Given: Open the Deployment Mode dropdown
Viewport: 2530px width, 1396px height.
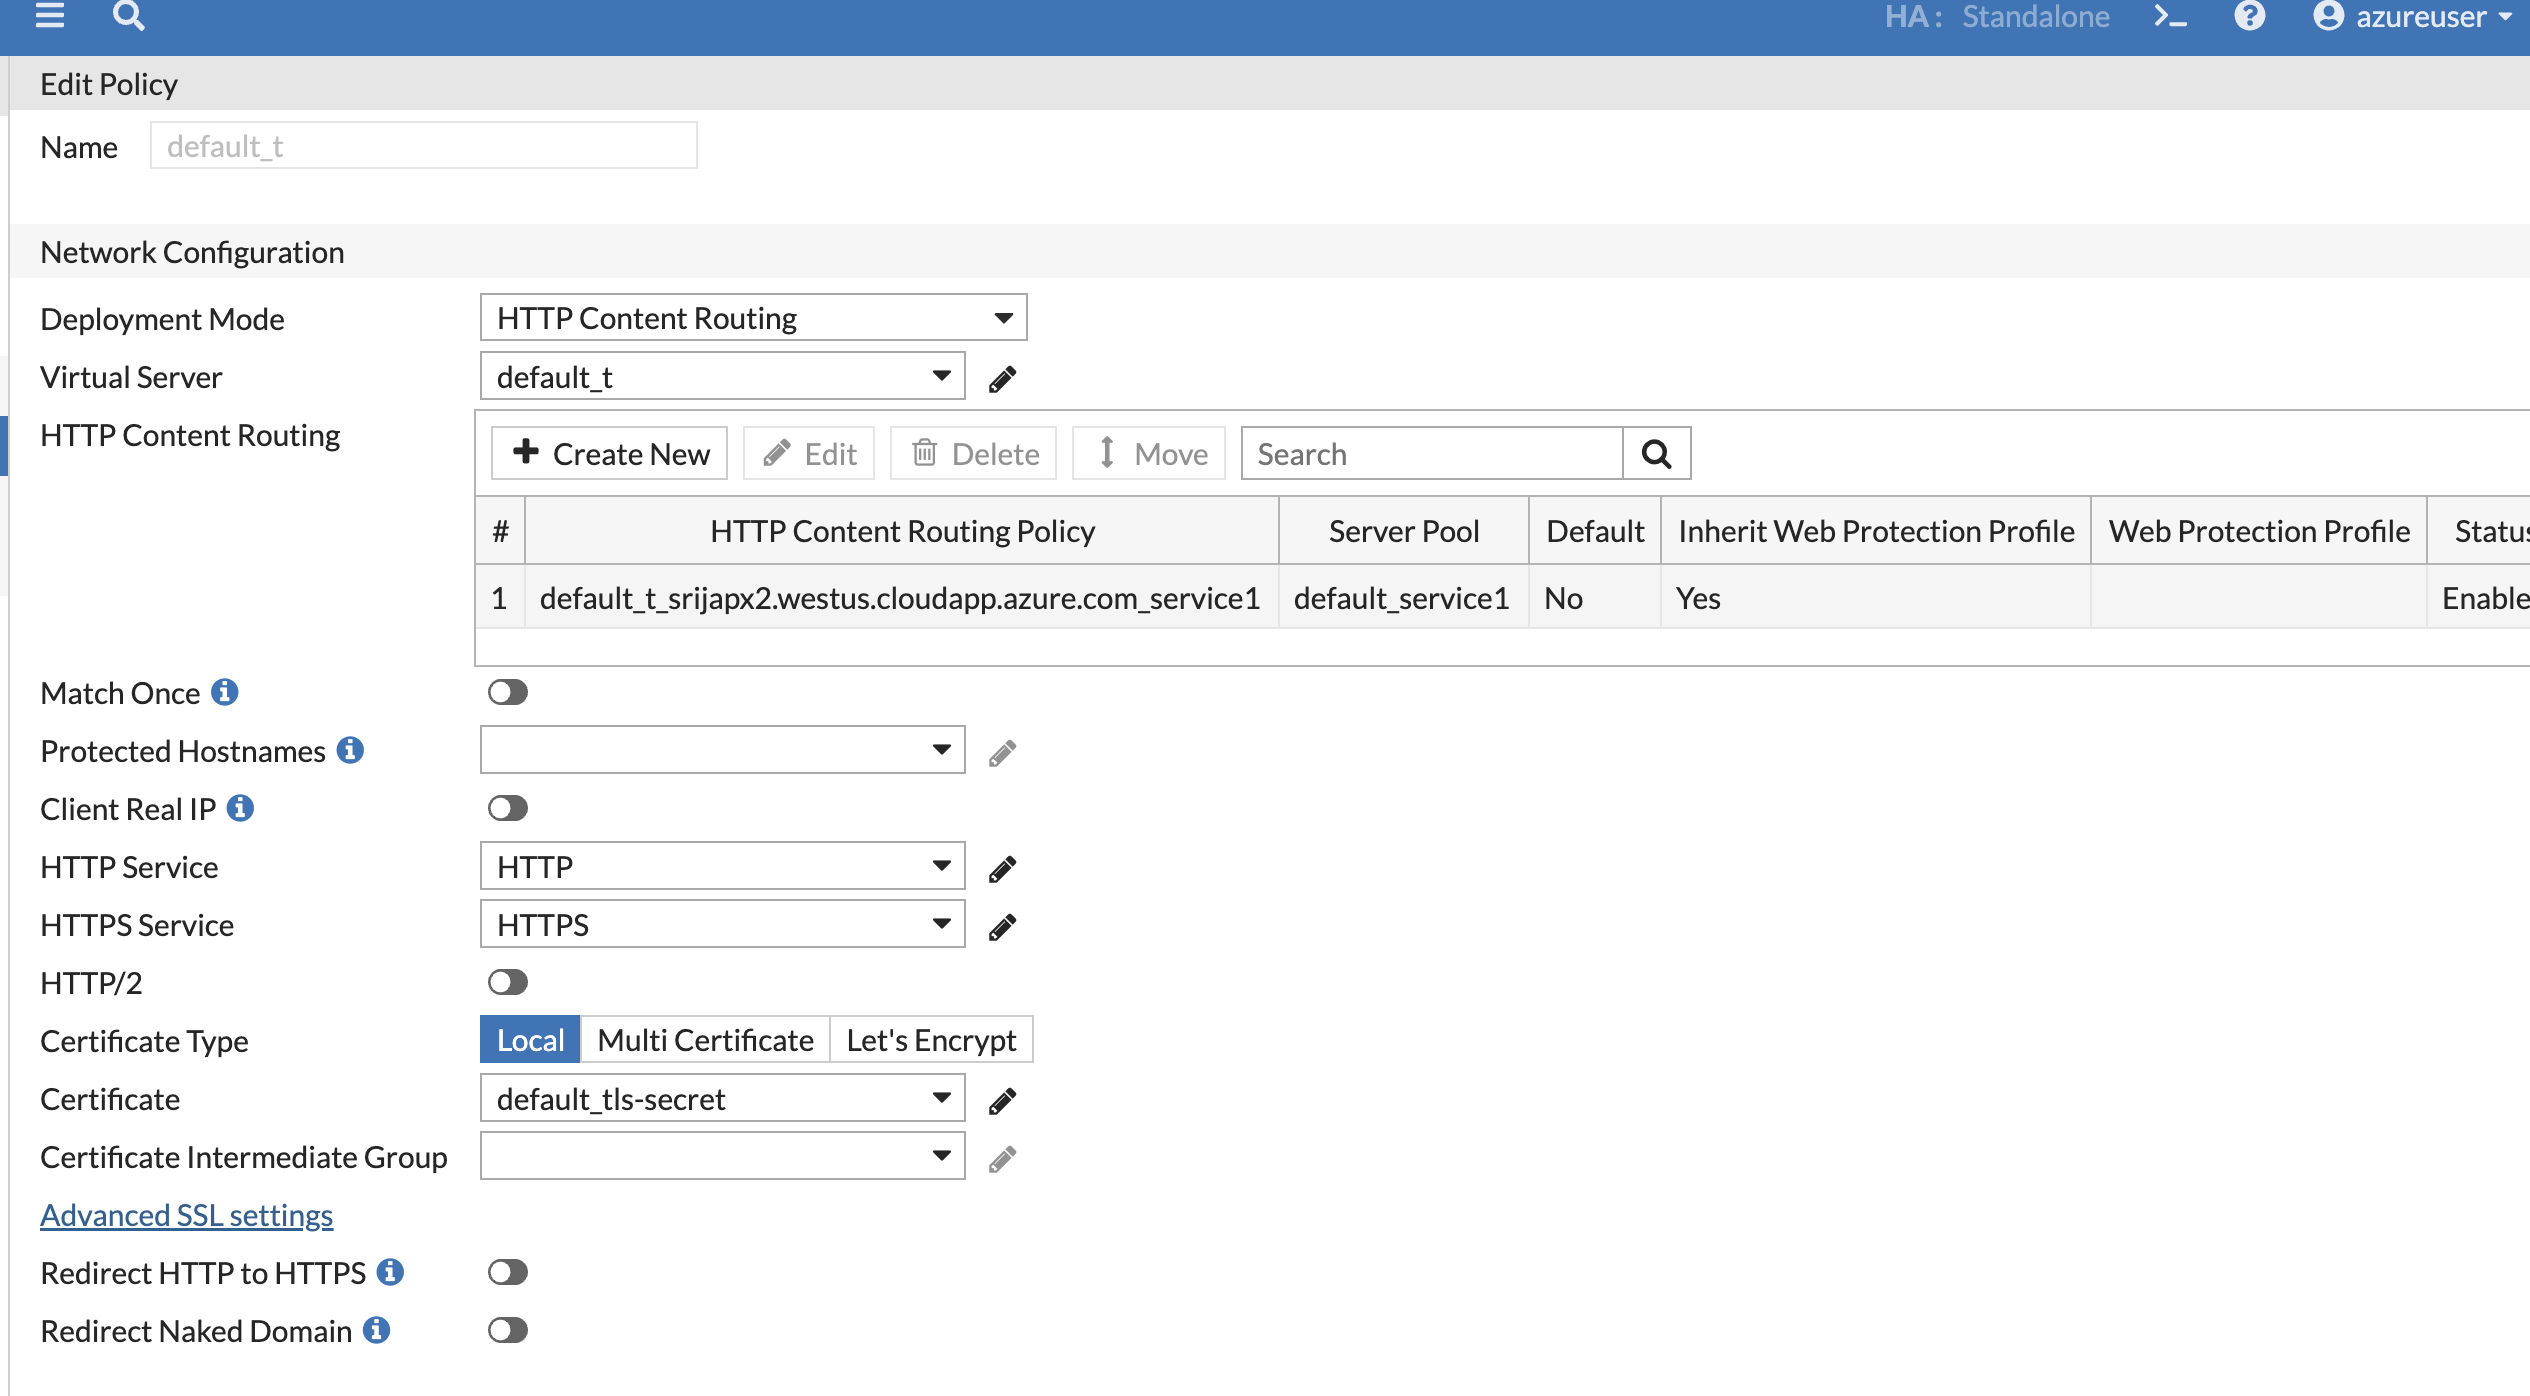Looking at the screenshot, I should 753,318.
